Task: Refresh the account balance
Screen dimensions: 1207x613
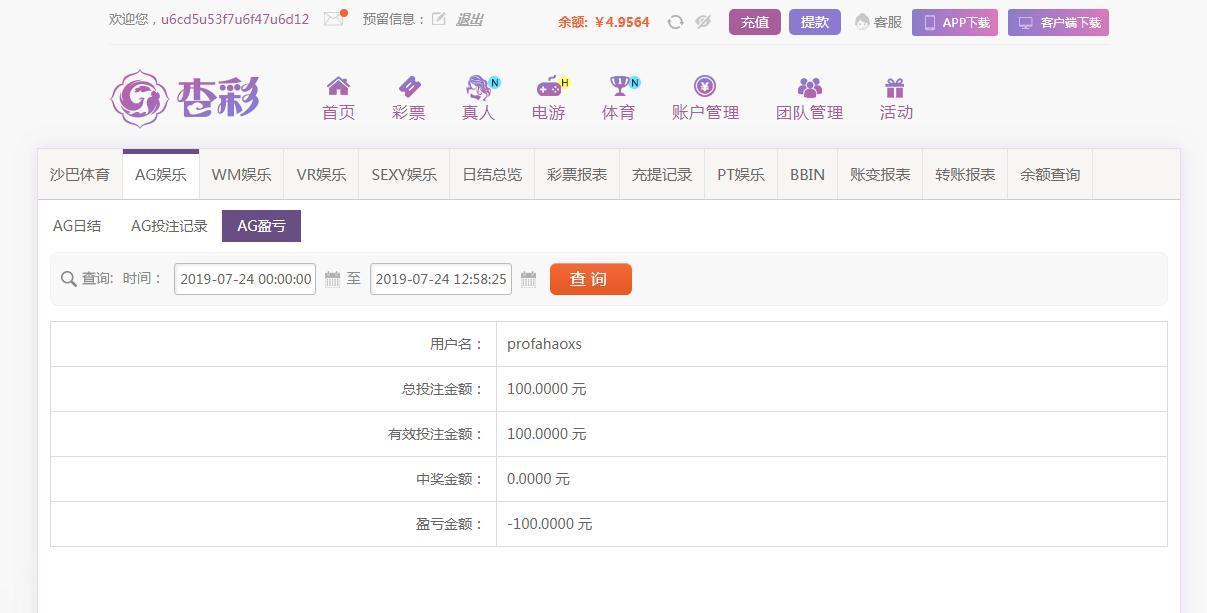Action: point(675,22)
